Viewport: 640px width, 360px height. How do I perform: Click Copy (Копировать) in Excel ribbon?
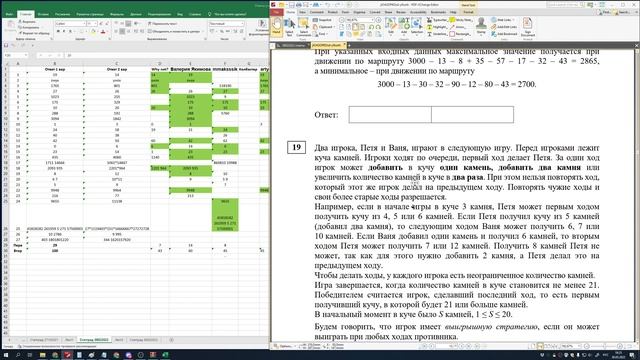pos(29,27)
